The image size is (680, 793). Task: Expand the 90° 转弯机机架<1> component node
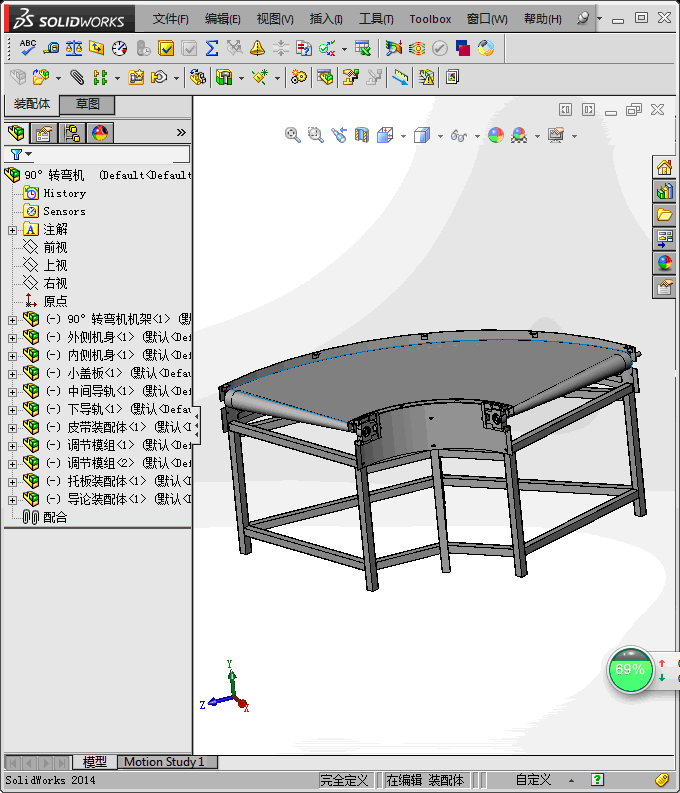12,320
